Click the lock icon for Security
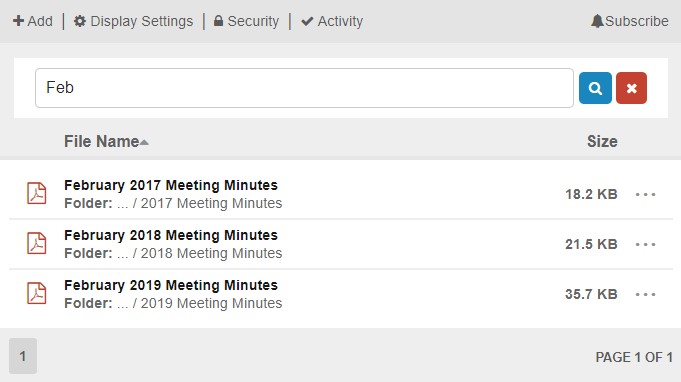The width and height of the screenshot is (681, 382). [x=218, y=21]
